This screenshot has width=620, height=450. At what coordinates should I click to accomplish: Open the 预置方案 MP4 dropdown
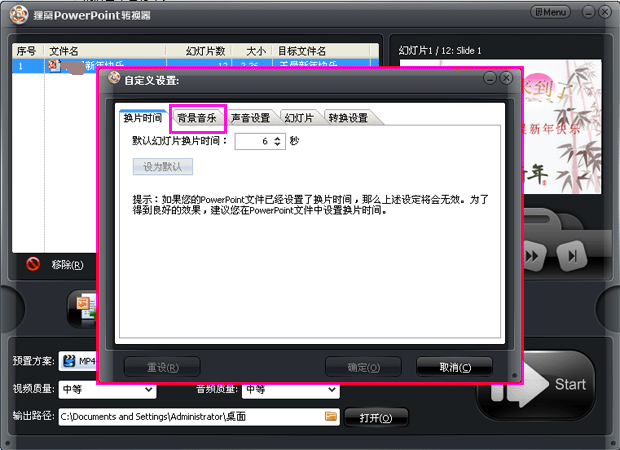pyautogui.click(x=78, y=361)
